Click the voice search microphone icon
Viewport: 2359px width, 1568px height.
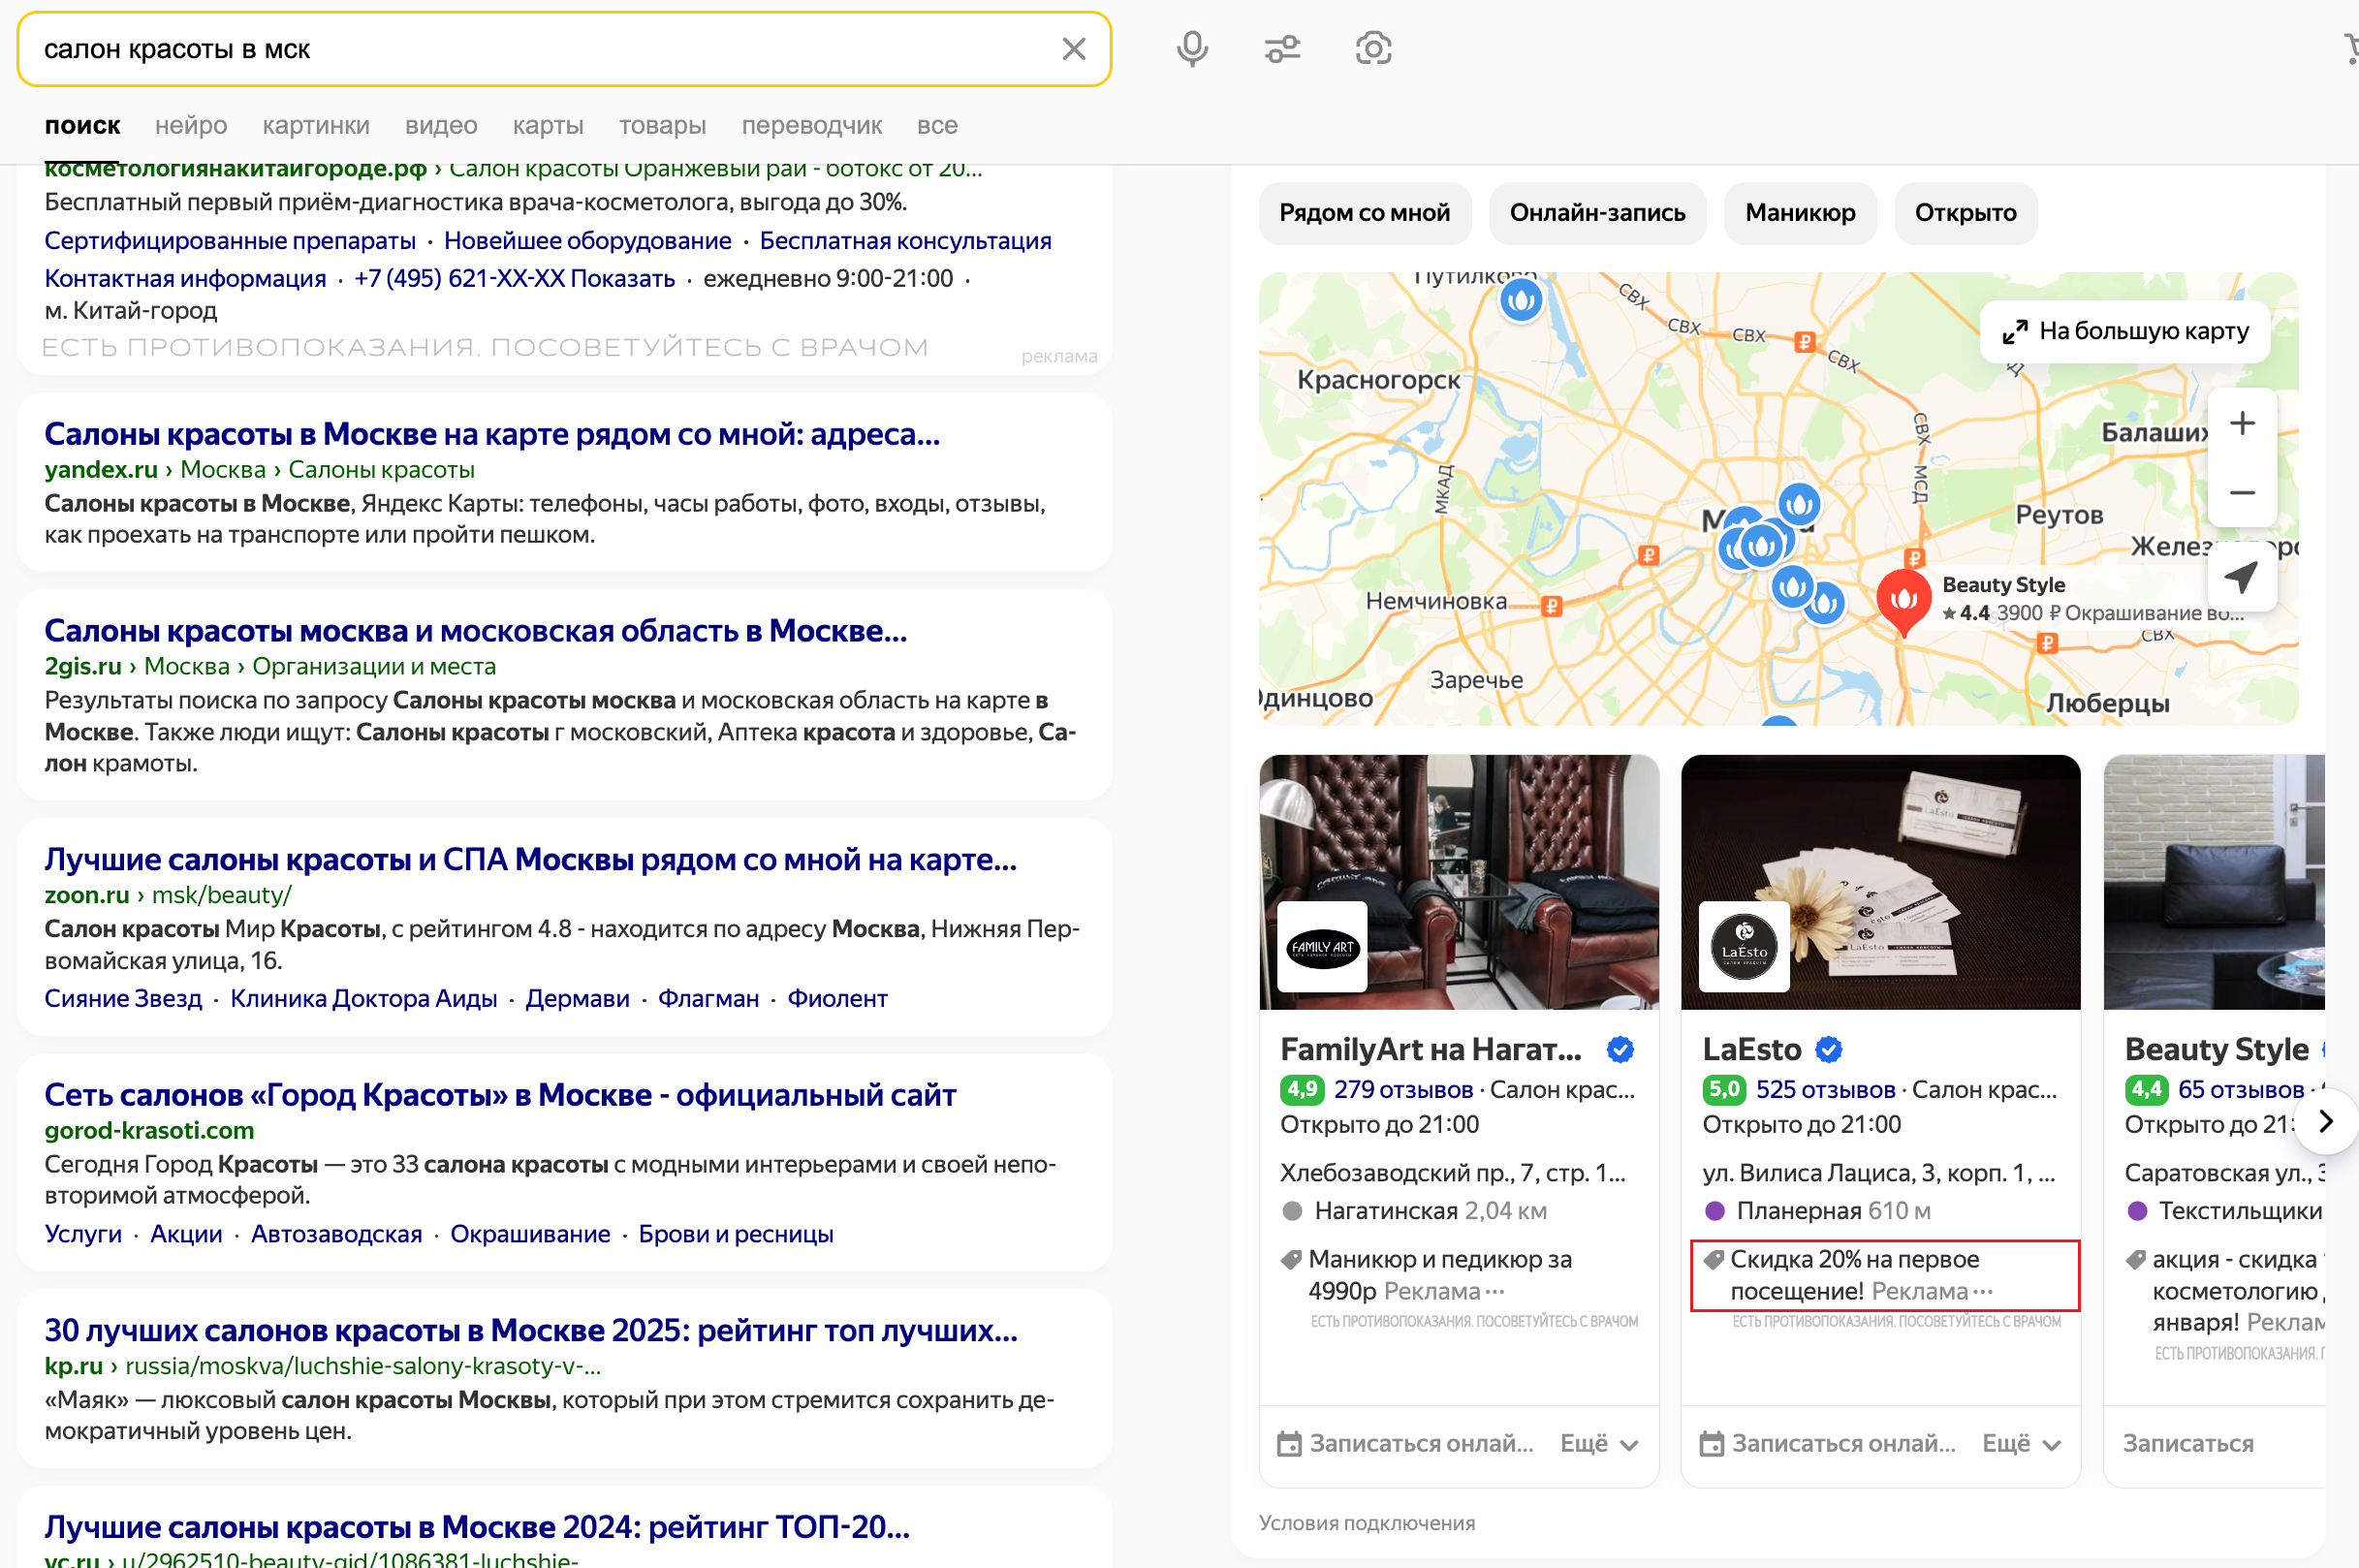[x=1192, y=48]
